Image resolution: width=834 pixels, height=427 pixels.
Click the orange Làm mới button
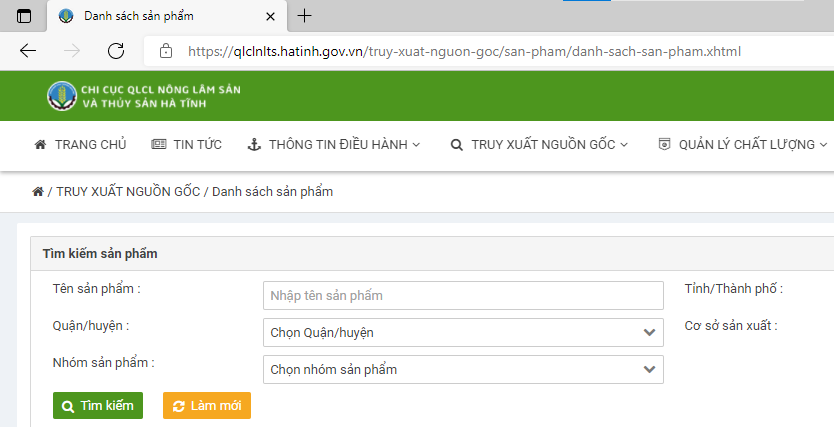click(207, 406)
